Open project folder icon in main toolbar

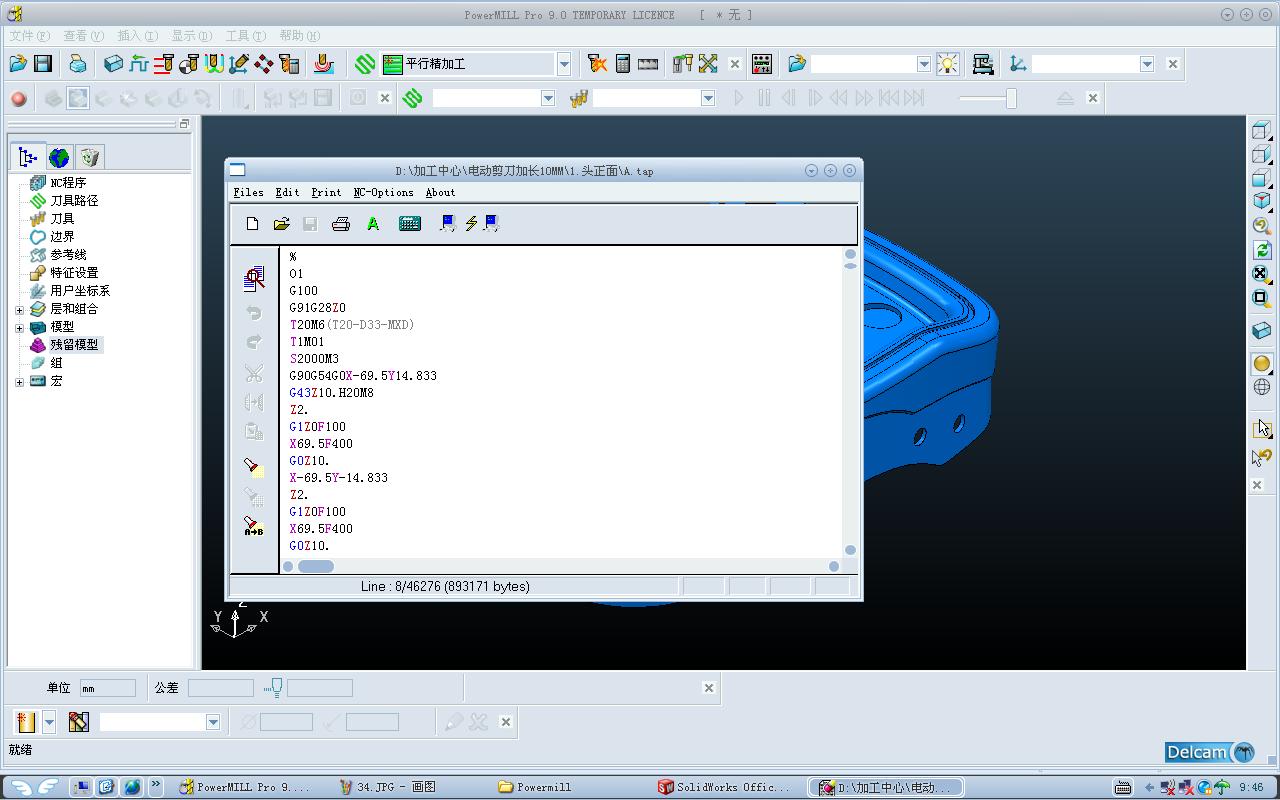pyautogui.click(x=18, y=64)
